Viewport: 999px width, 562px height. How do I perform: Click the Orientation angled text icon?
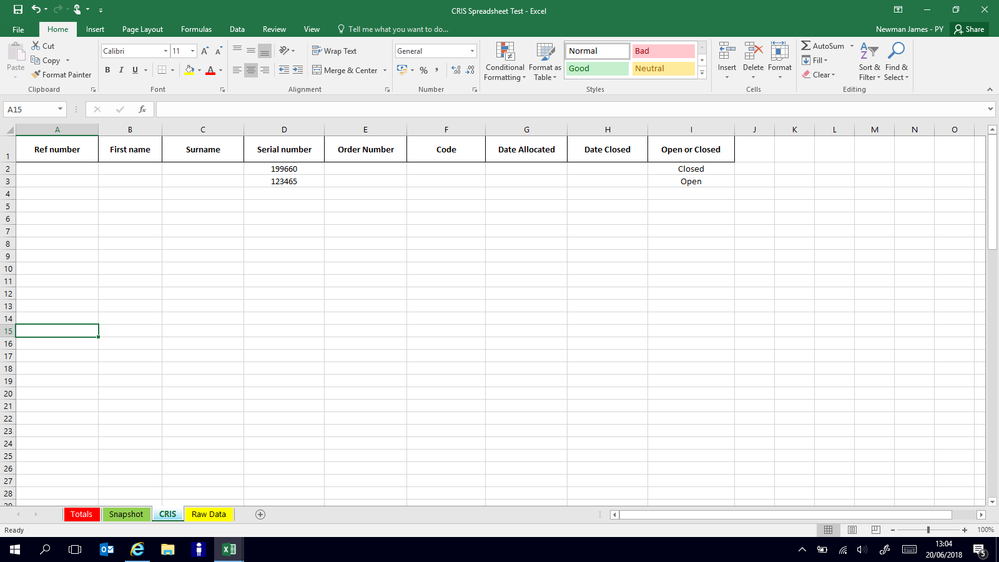point(284,50)
